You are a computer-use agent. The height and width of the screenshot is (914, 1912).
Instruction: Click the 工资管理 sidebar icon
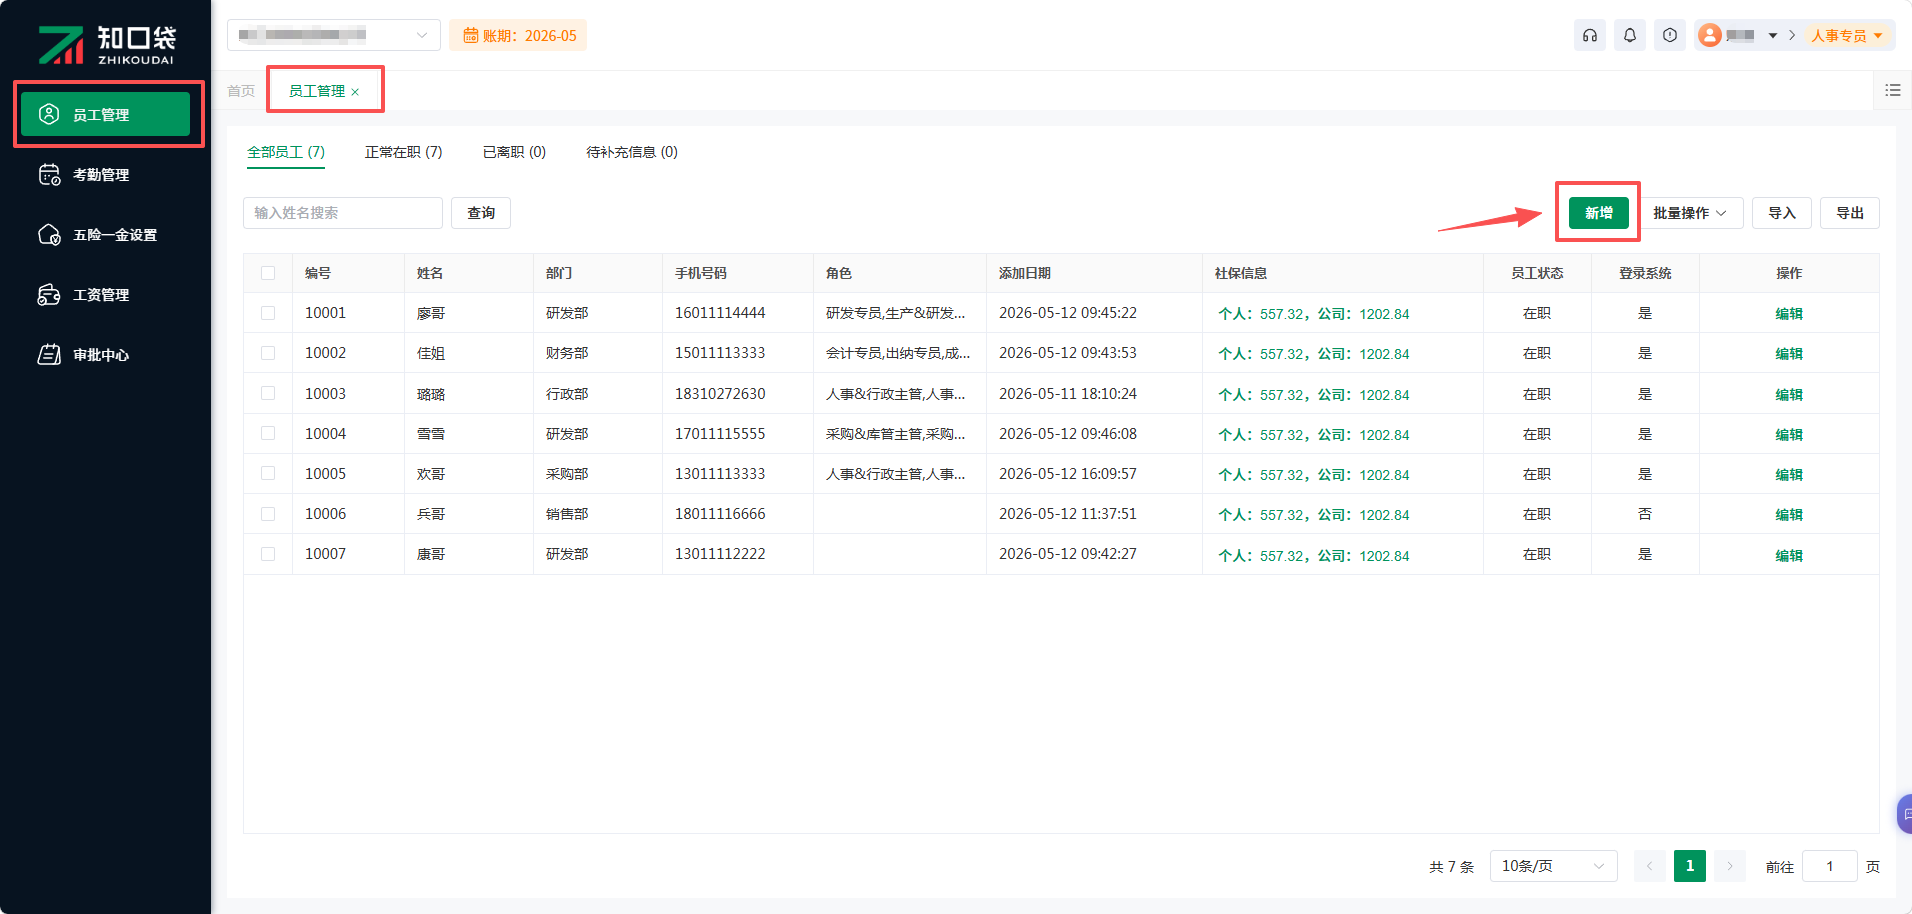tap(49, 295)
